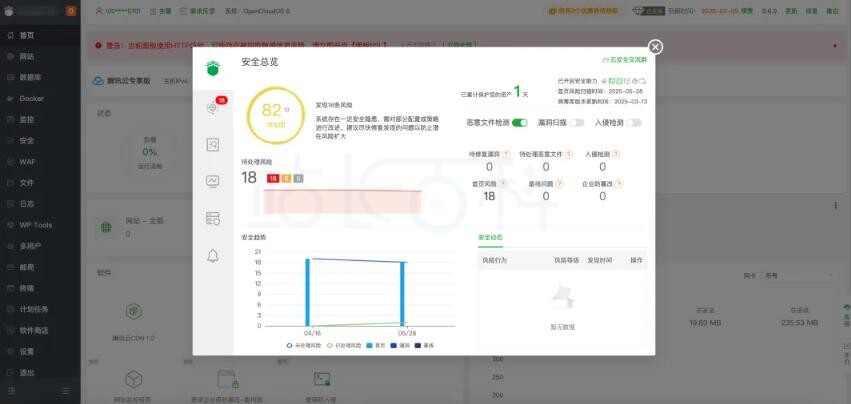The width and height of the screenshot is (851, 404).
Task: Click the 更新 link in top bar
Action: [x=791, y=11]
